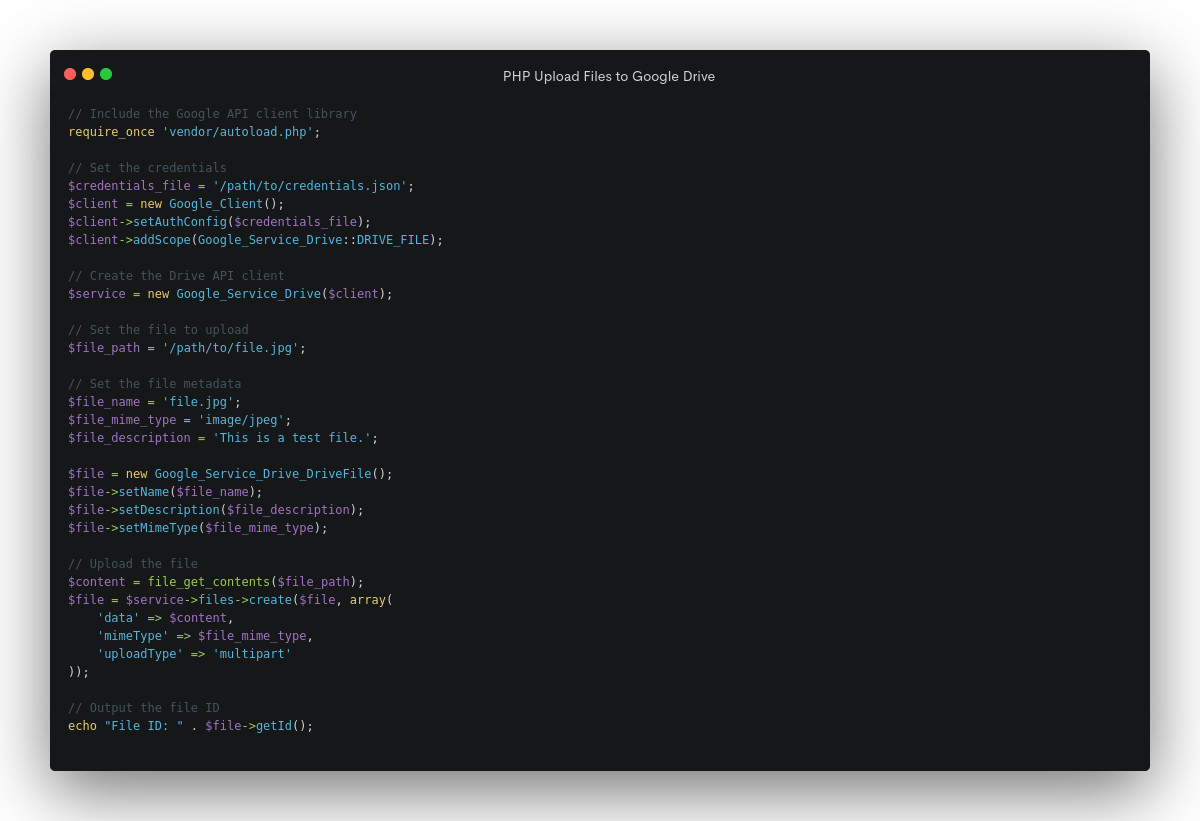Image resolution: width=1200 pixels, height=821 pixels.
Task: Click the file_get_contents function call
Action: click(x=208, y=581)
